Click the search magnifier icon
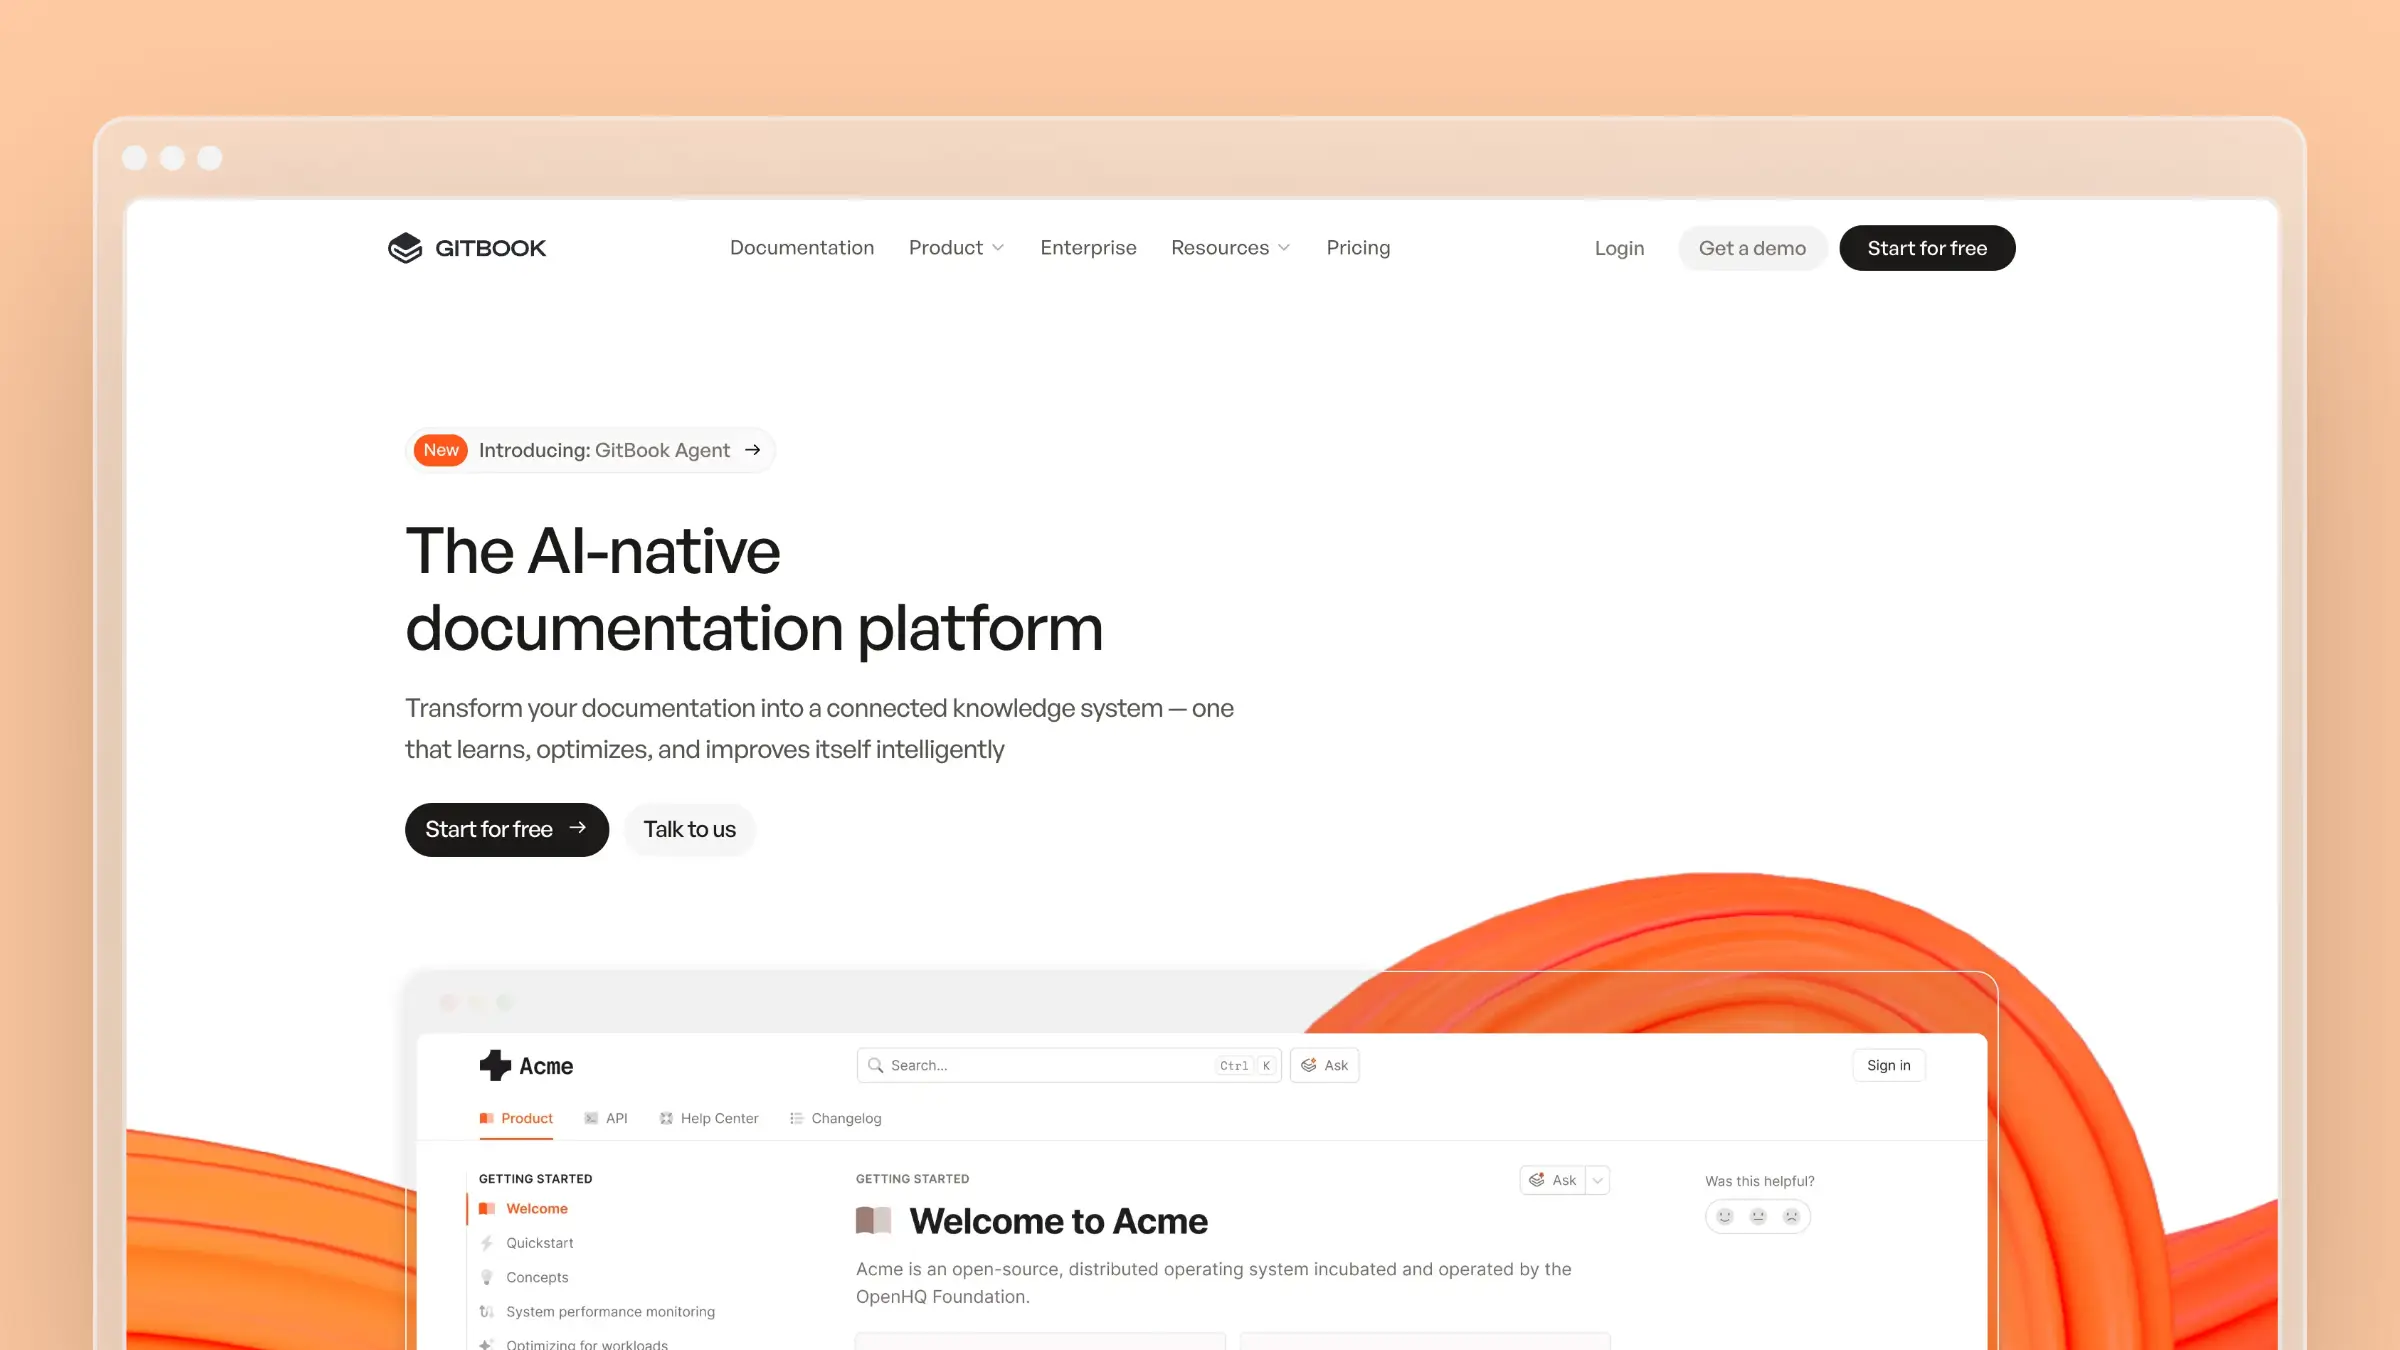This screenshot has width=2400, height=1350. (875, 1065)
